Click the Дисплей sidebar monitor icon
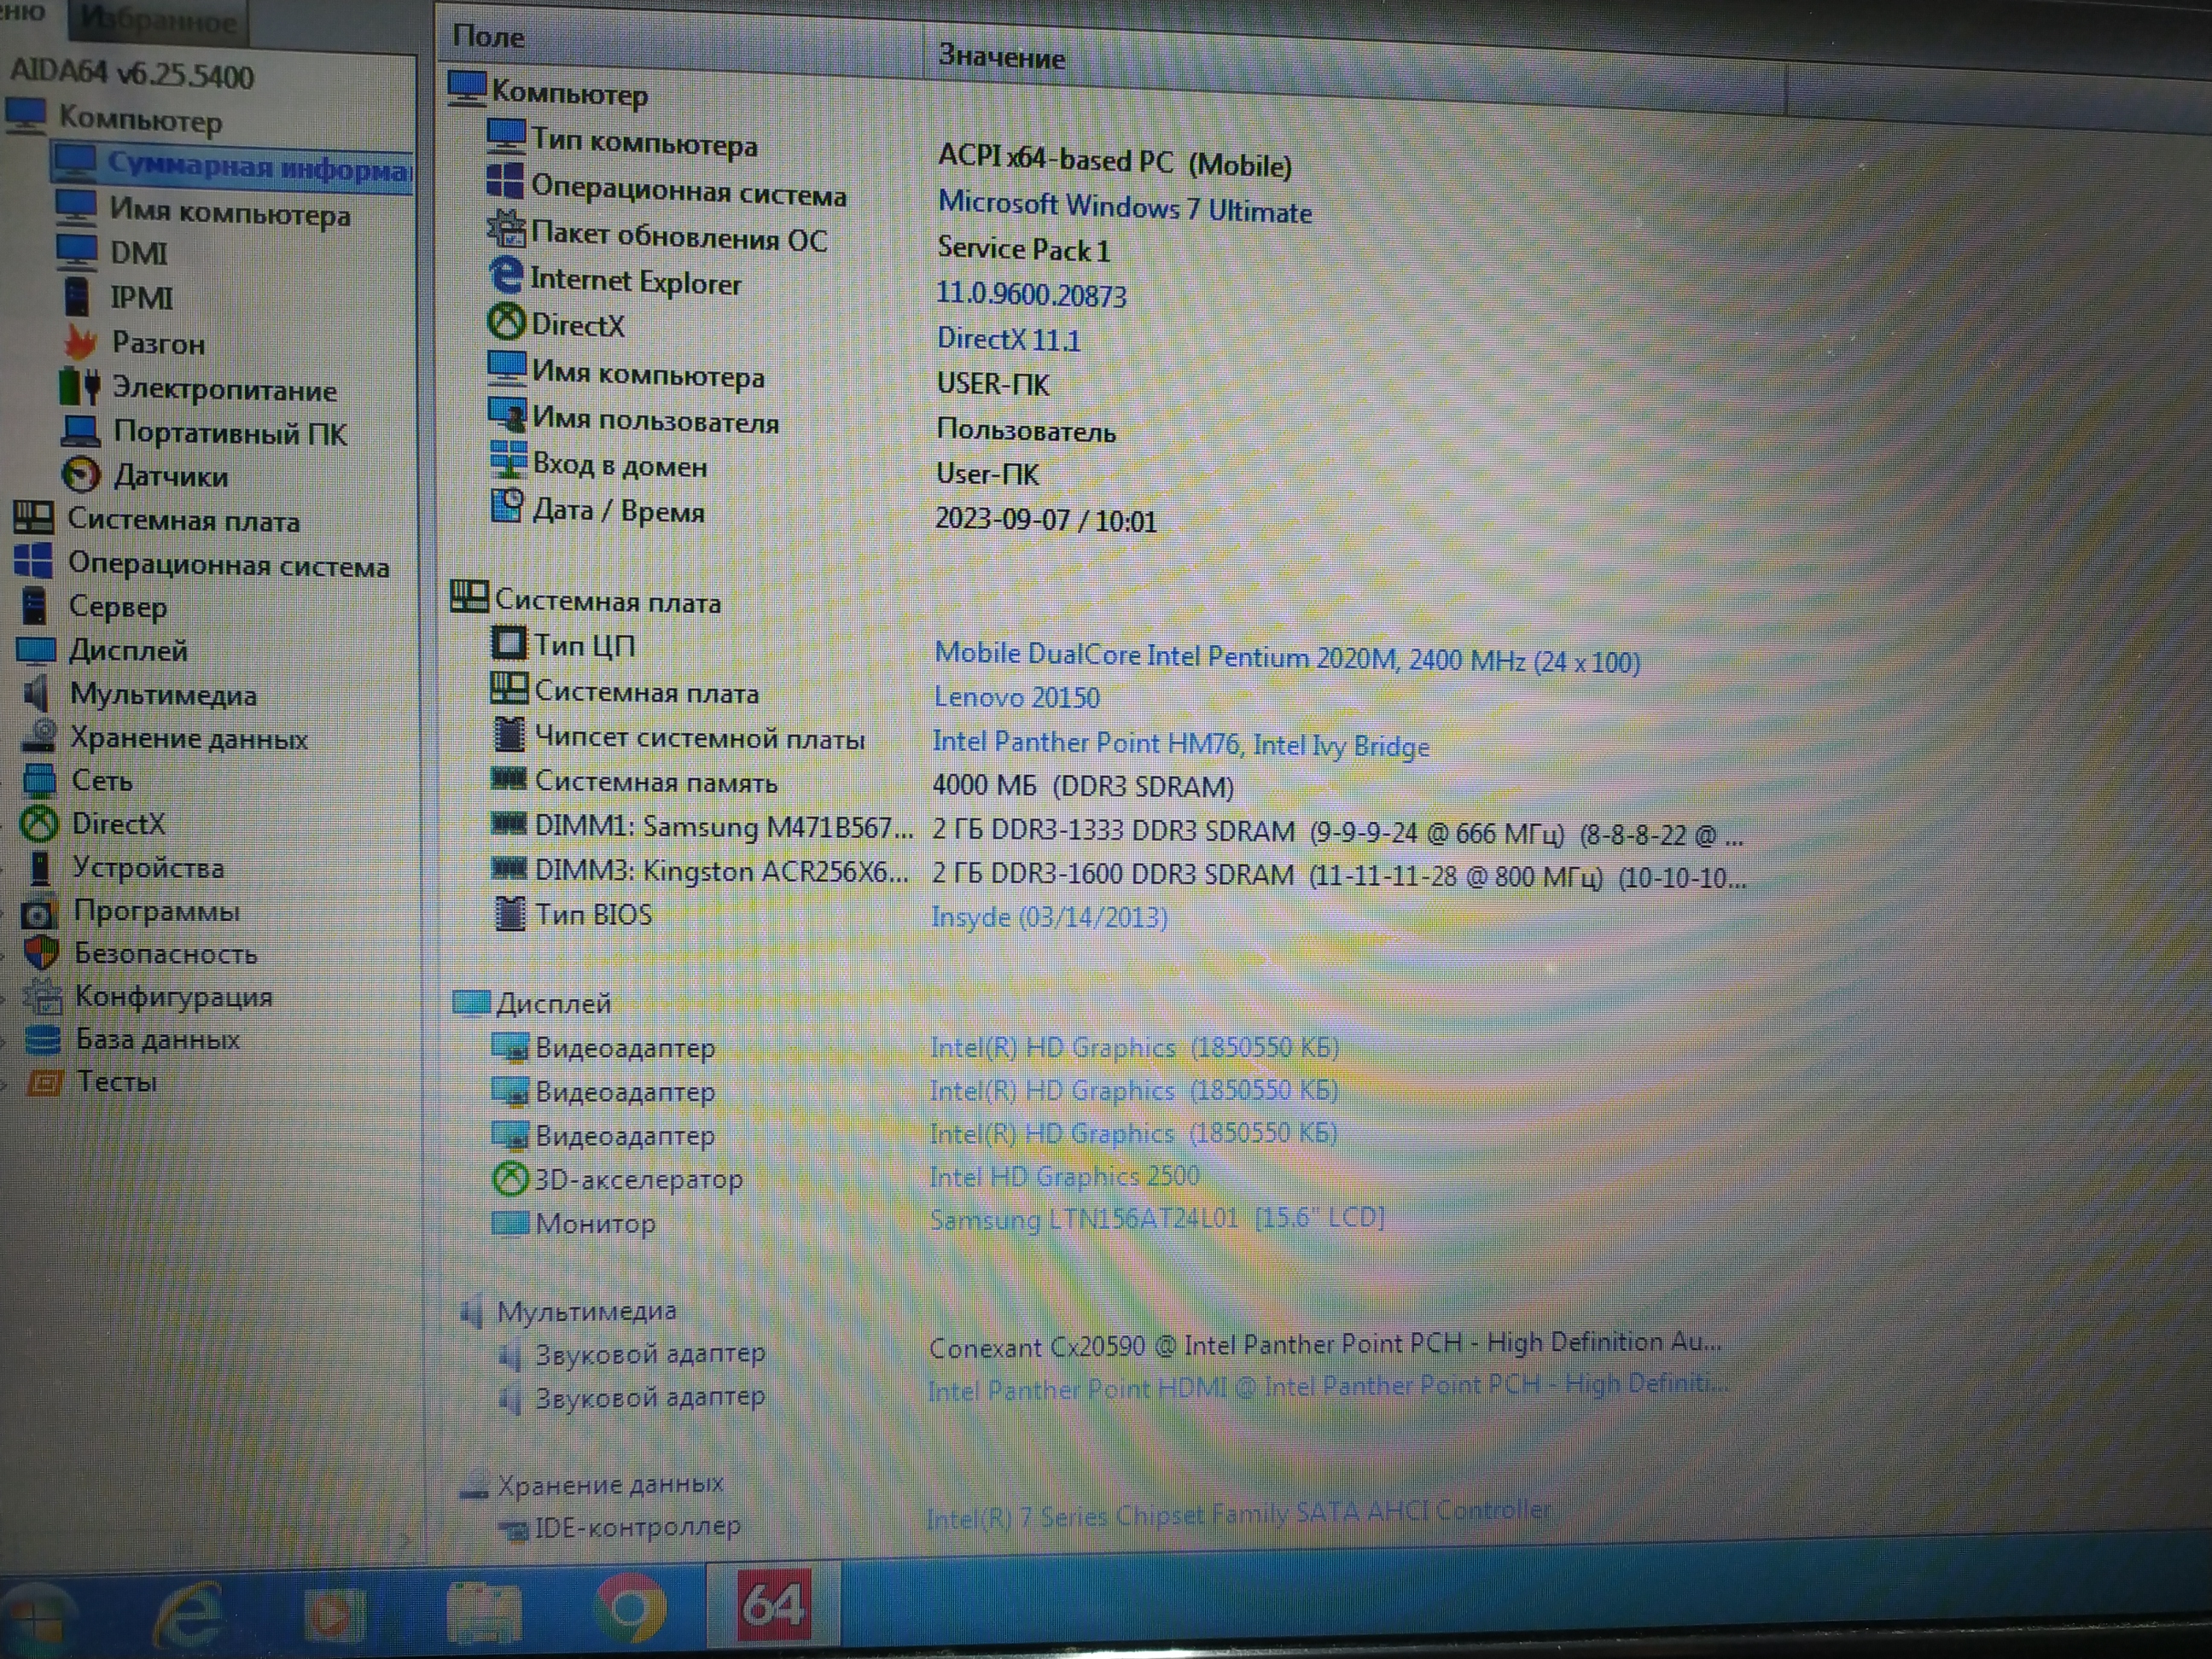The width and height of the screenshot is (2212, 1659). [x=36, y=650]
